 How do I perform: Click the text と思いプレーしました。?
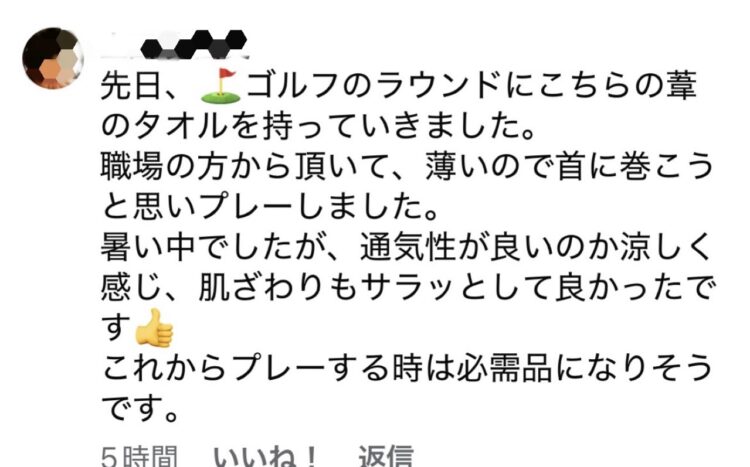tap(270, 207)
